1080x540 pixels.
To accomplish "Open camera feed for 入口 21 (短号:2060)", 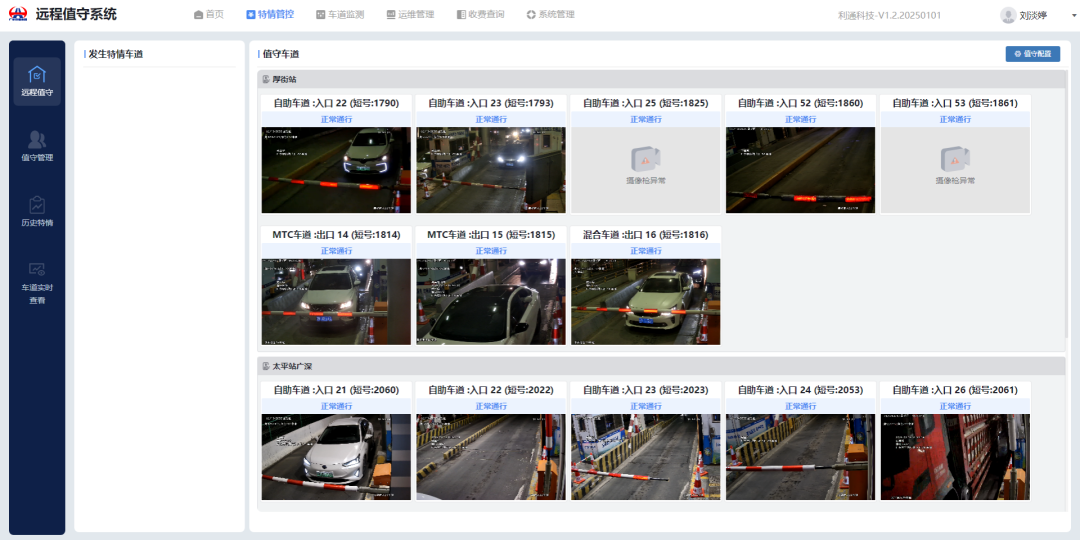I will [x=336, y=457].
